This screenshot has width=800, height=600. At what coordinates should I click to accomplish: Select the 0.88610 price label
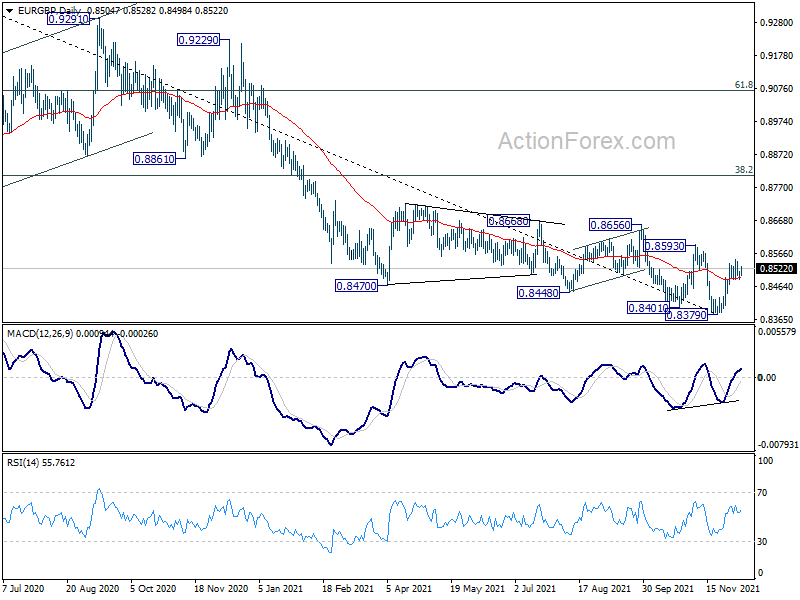154,159
